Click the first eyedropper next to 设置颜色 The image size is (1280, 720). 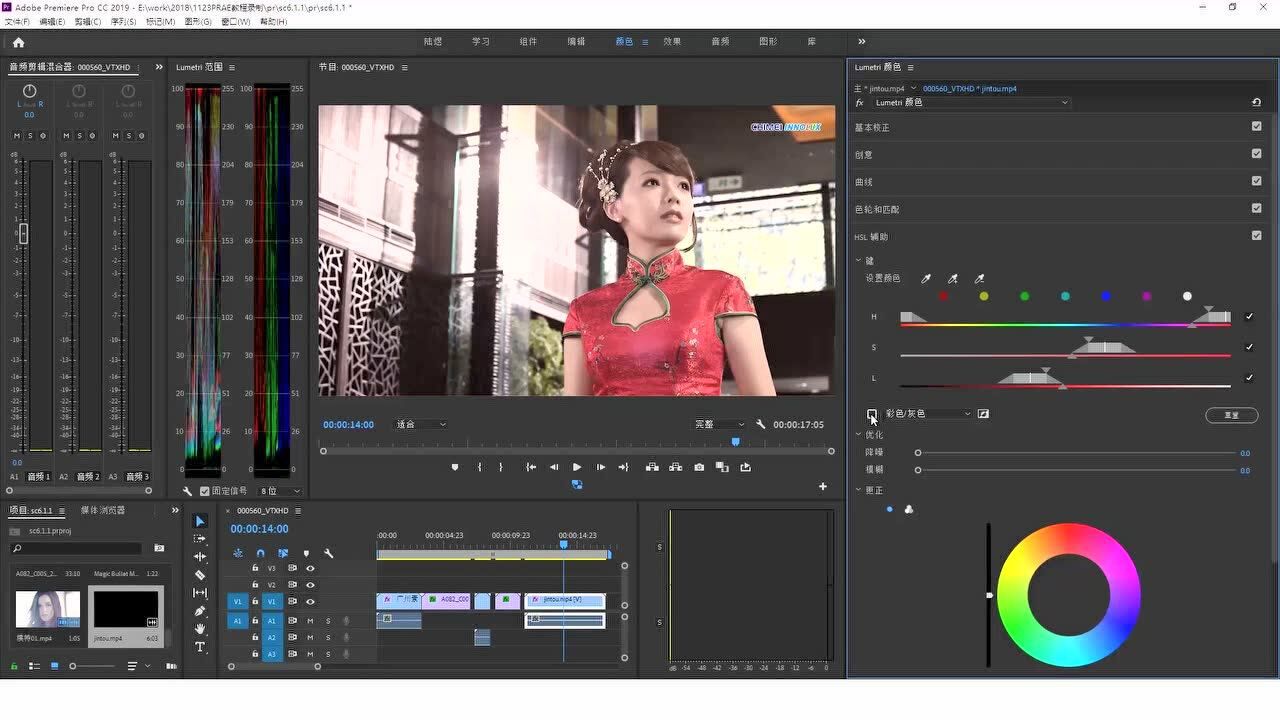(926, 279)
